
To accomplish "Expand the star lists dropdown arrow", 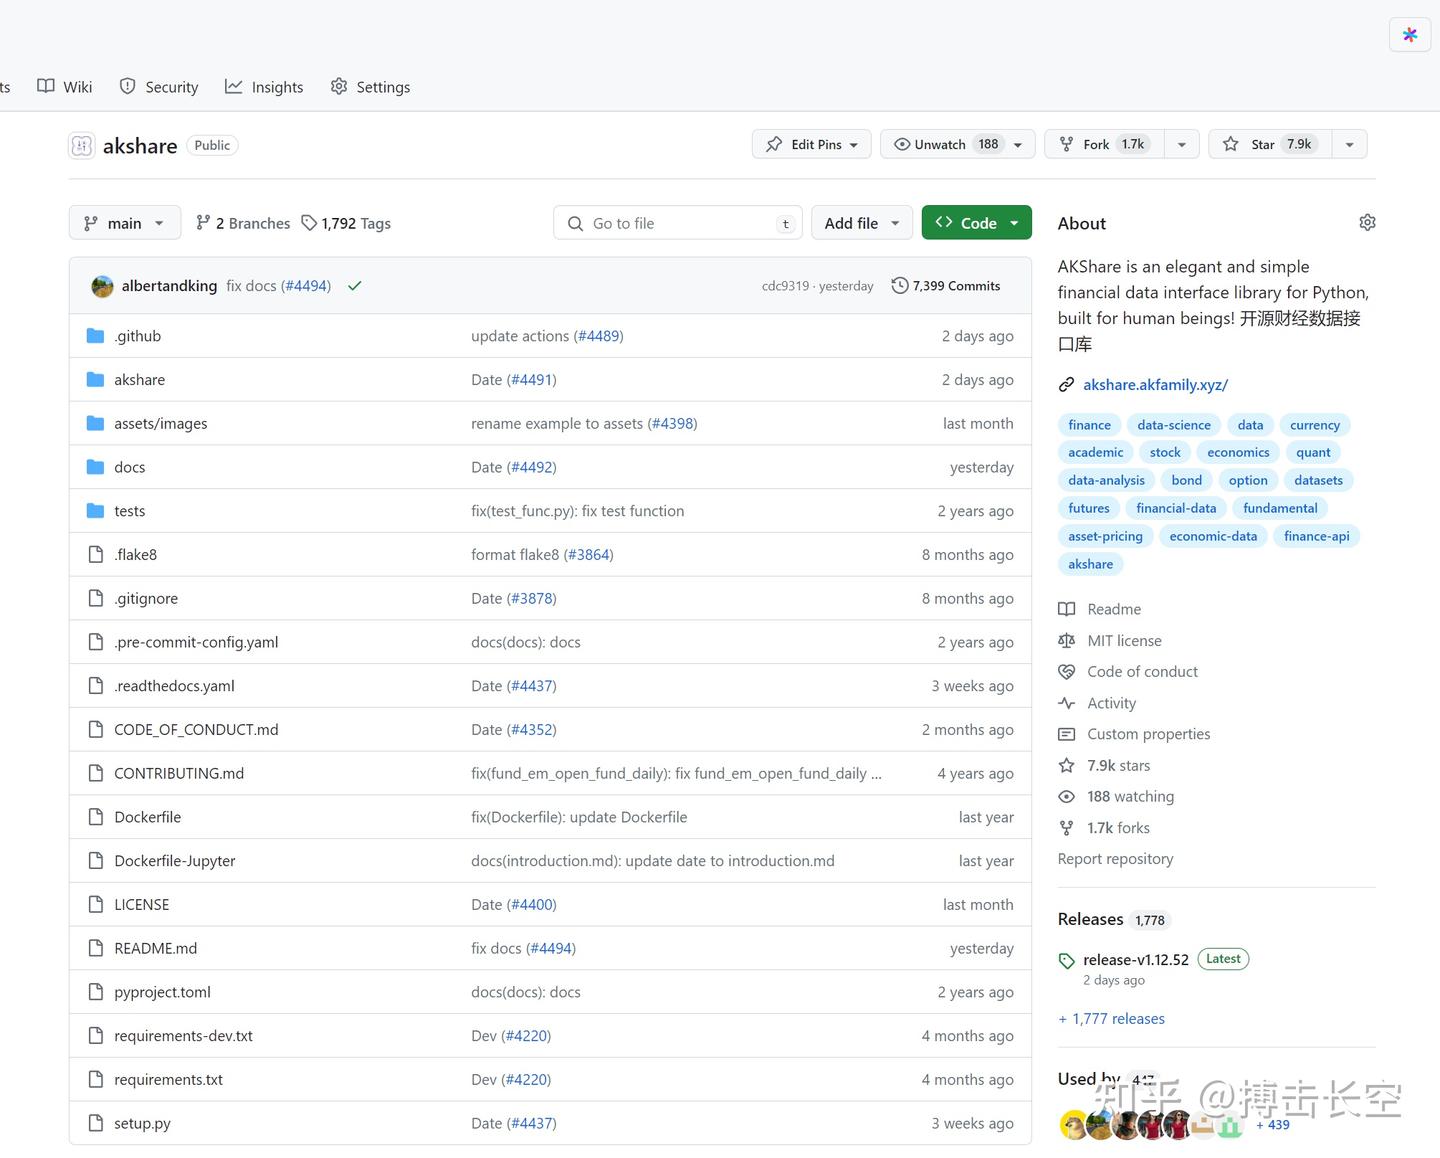I will pyautogui.click(x=1349, y=144).
